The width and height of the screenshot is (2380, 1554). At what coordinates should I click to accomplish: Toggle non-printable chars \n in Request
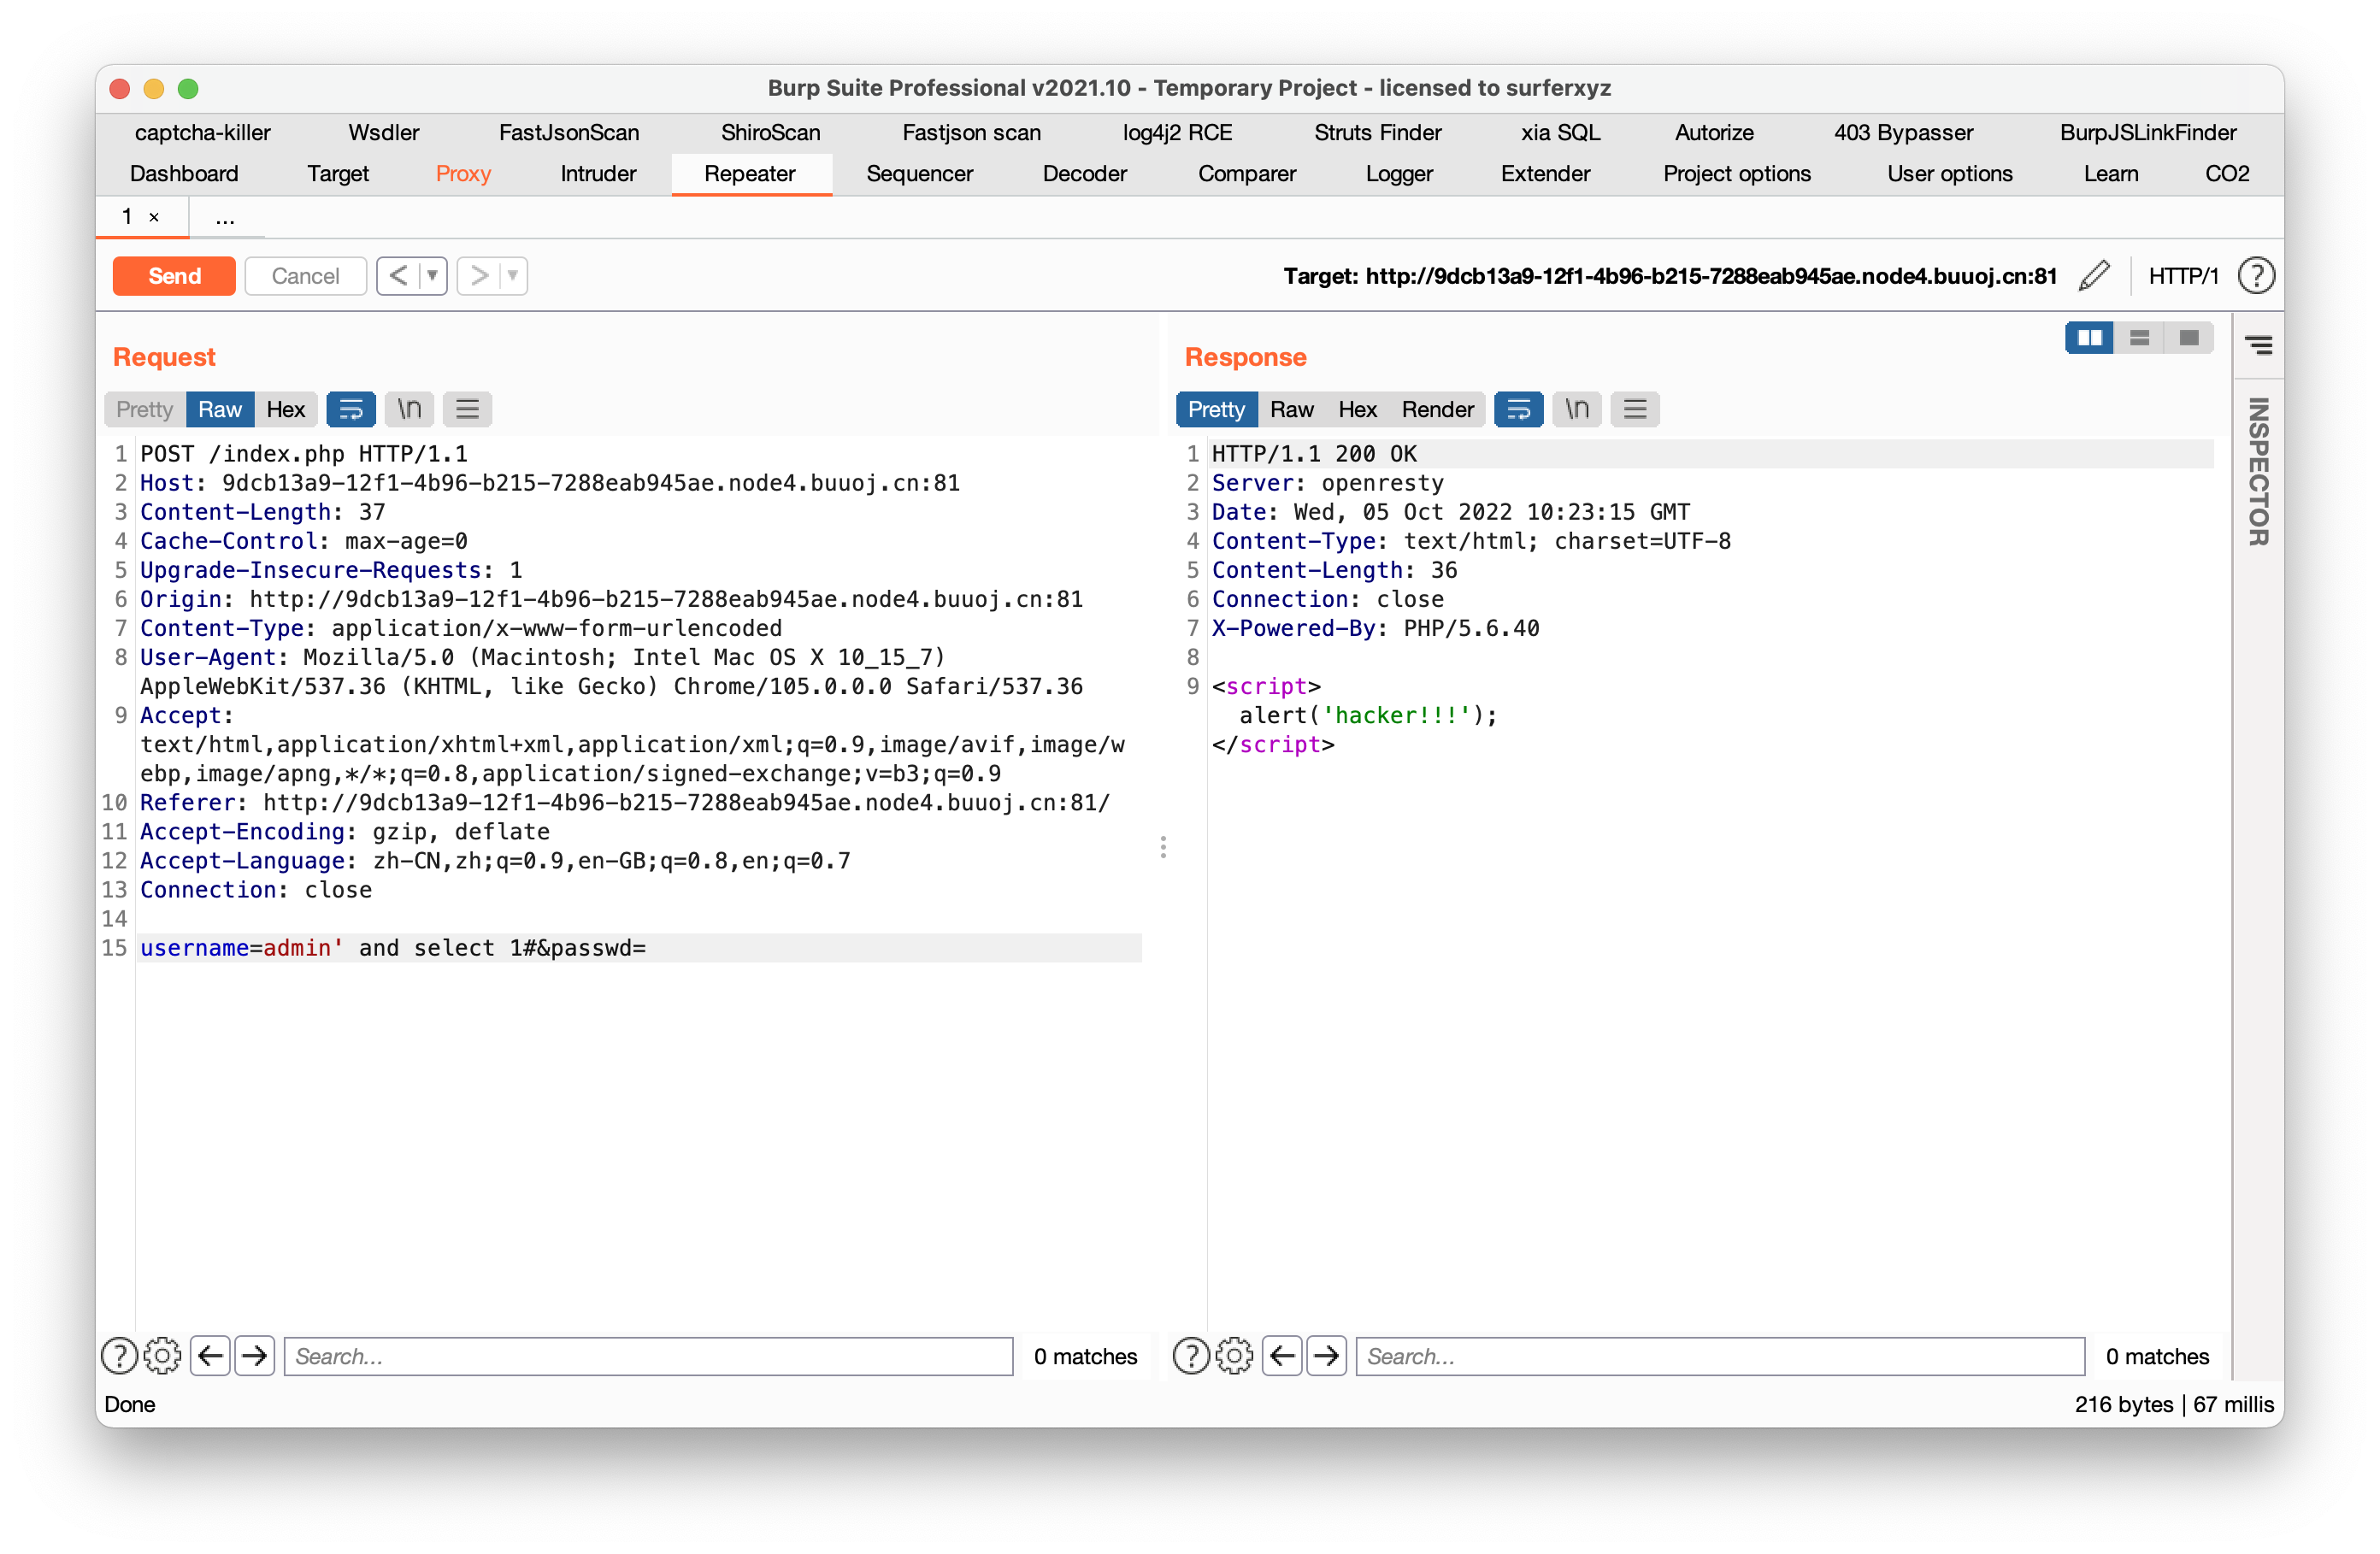(409, 409)
